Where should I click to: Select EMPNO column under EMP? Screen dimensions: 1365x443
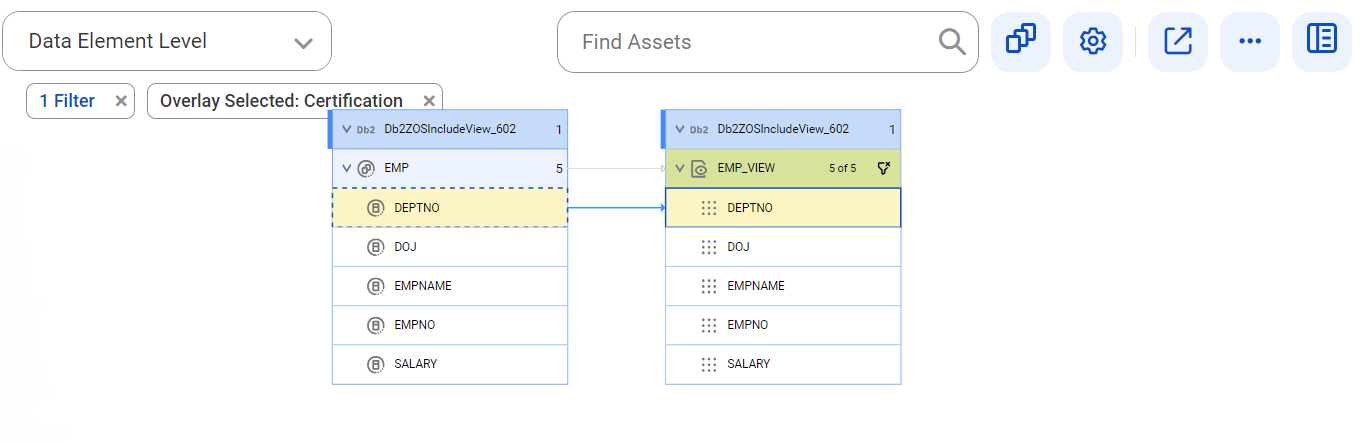(450, 325)
